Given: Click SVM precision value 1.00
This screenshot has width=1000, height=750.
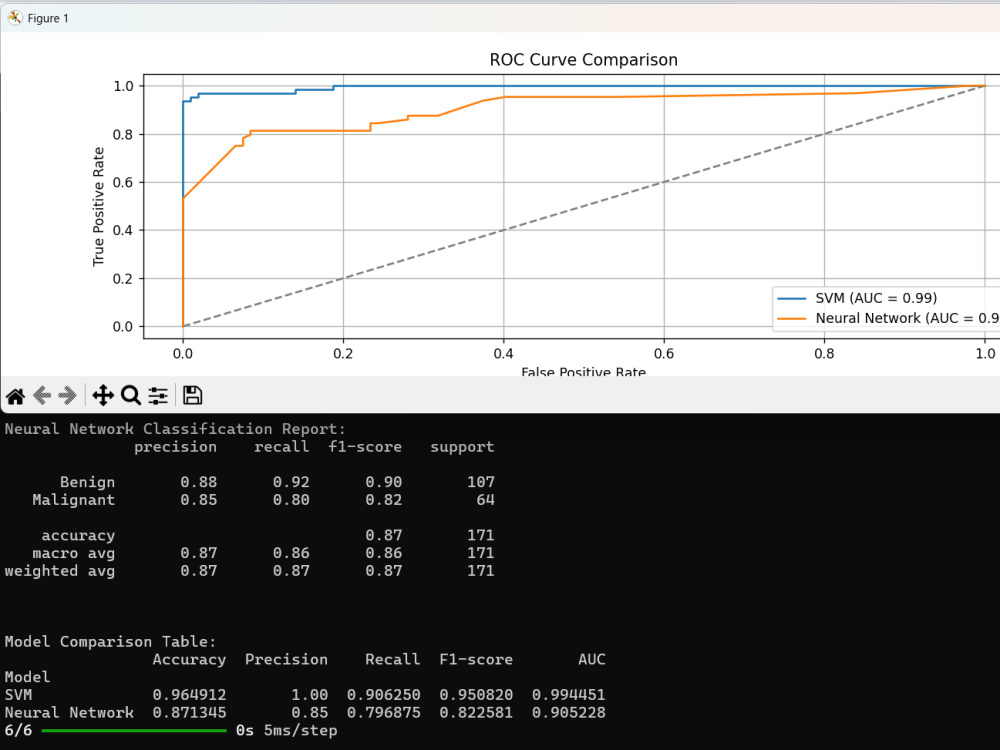Looking at the screenshot, I should click(310, 695).
